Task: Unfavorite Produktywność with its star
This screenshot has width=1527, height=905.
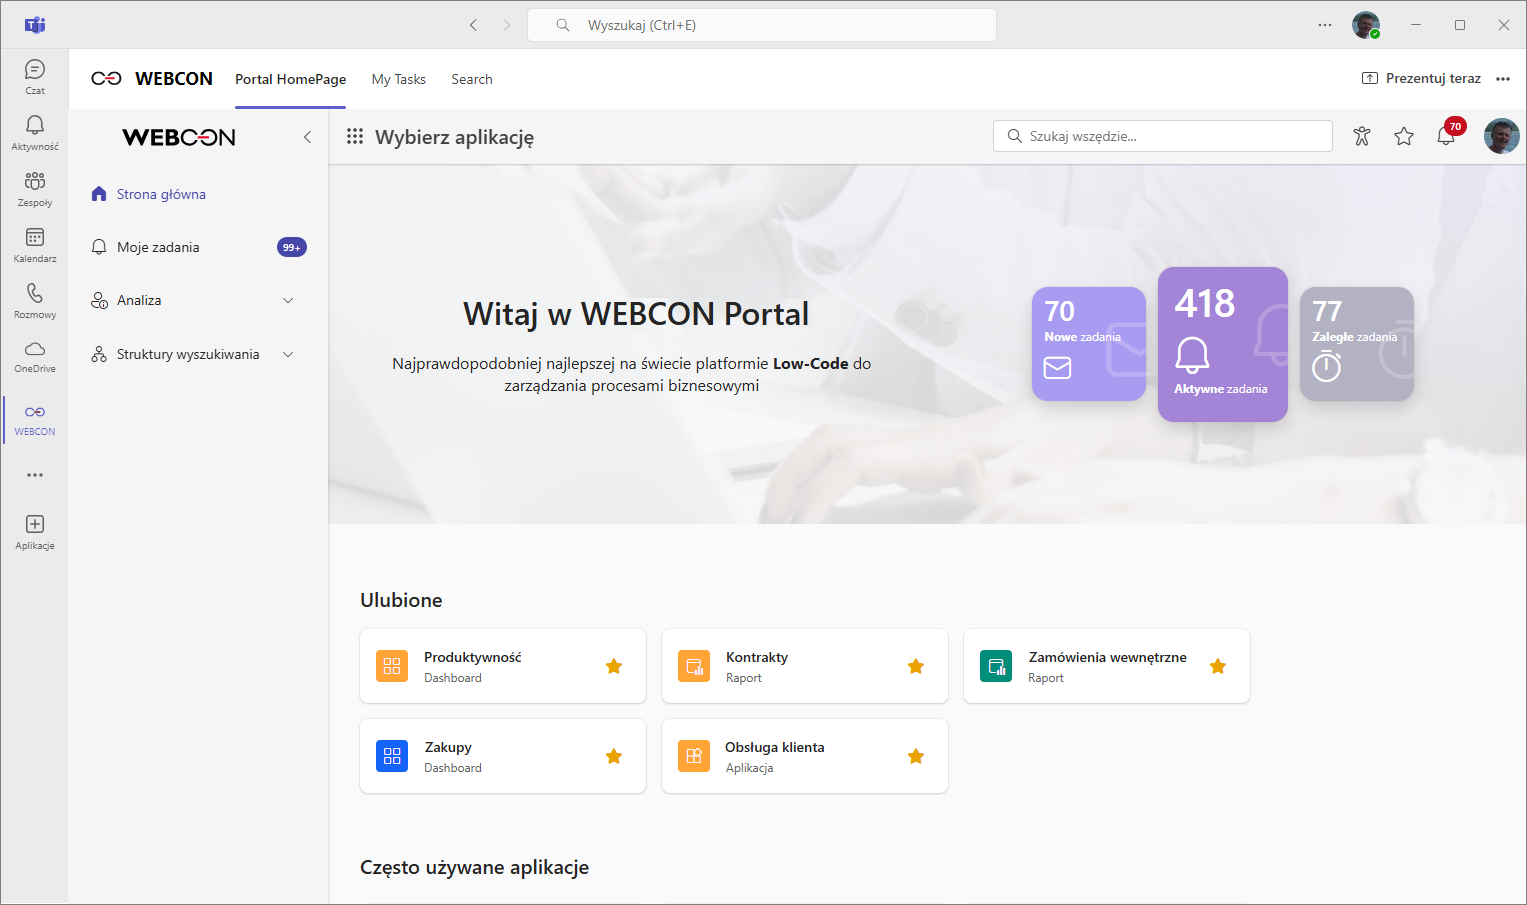Action: click(614, 666)
